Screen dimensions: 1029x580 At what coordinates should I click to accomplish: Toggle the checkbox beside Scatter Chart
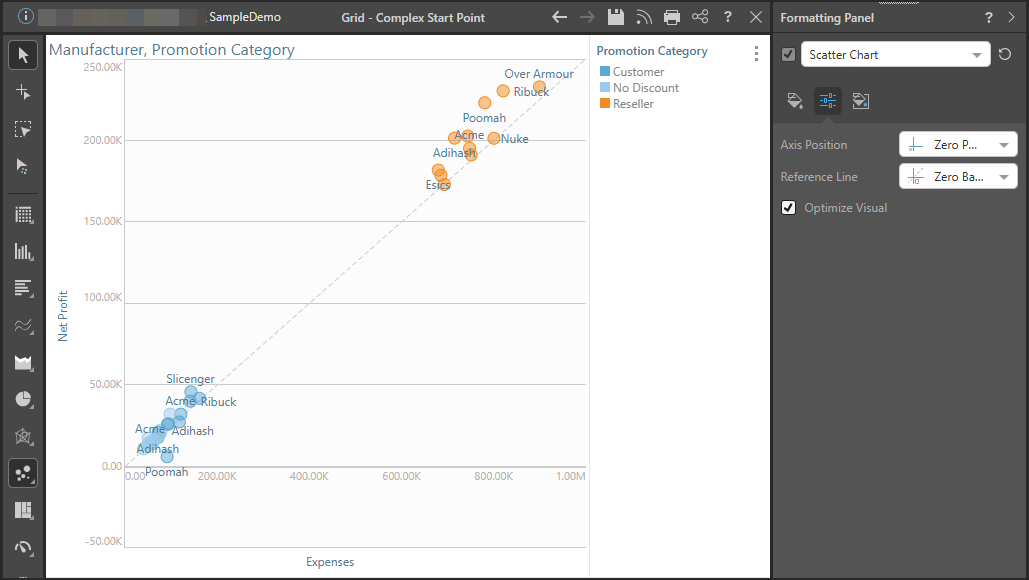(788, 55)
